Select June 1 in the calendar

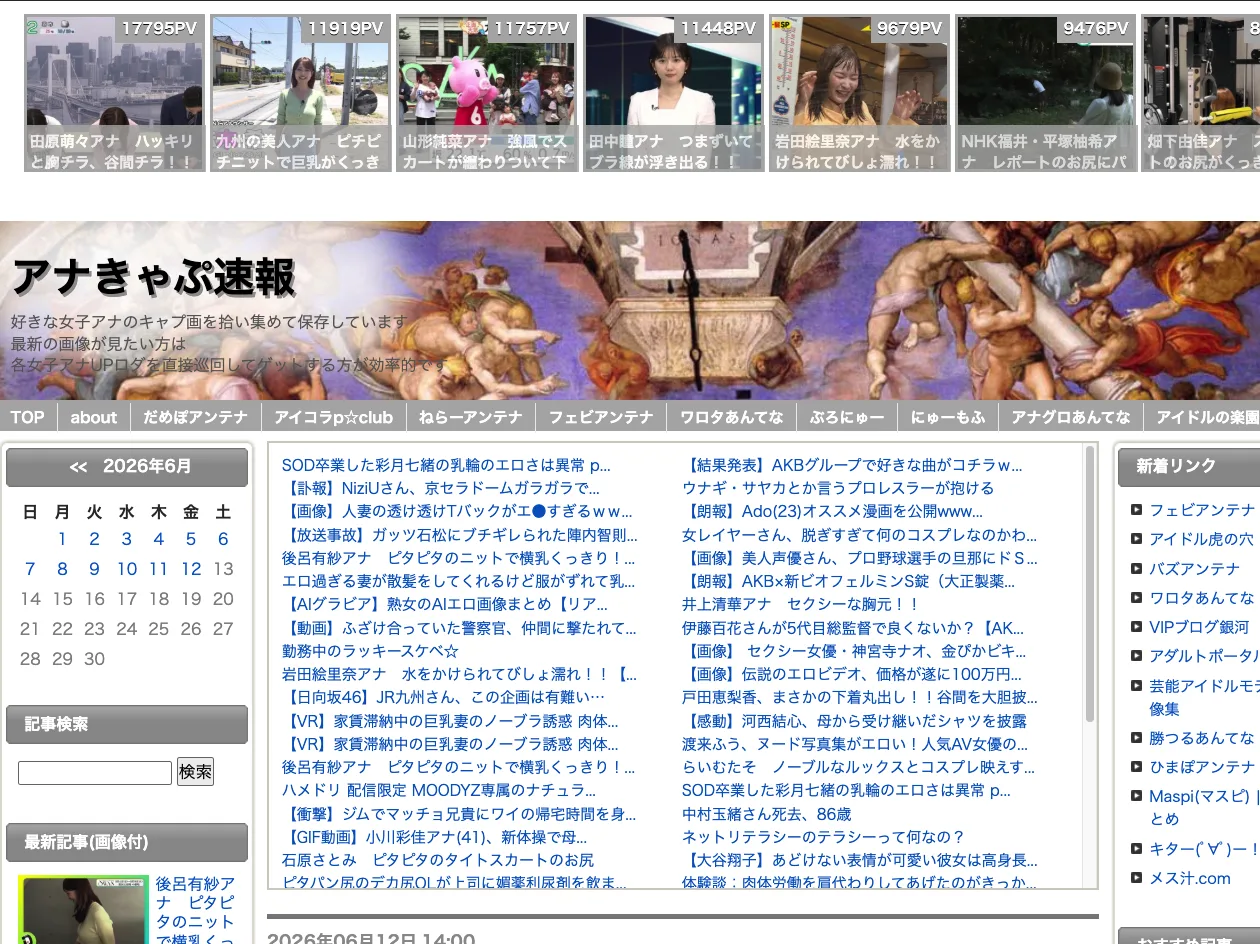(62, 539)
